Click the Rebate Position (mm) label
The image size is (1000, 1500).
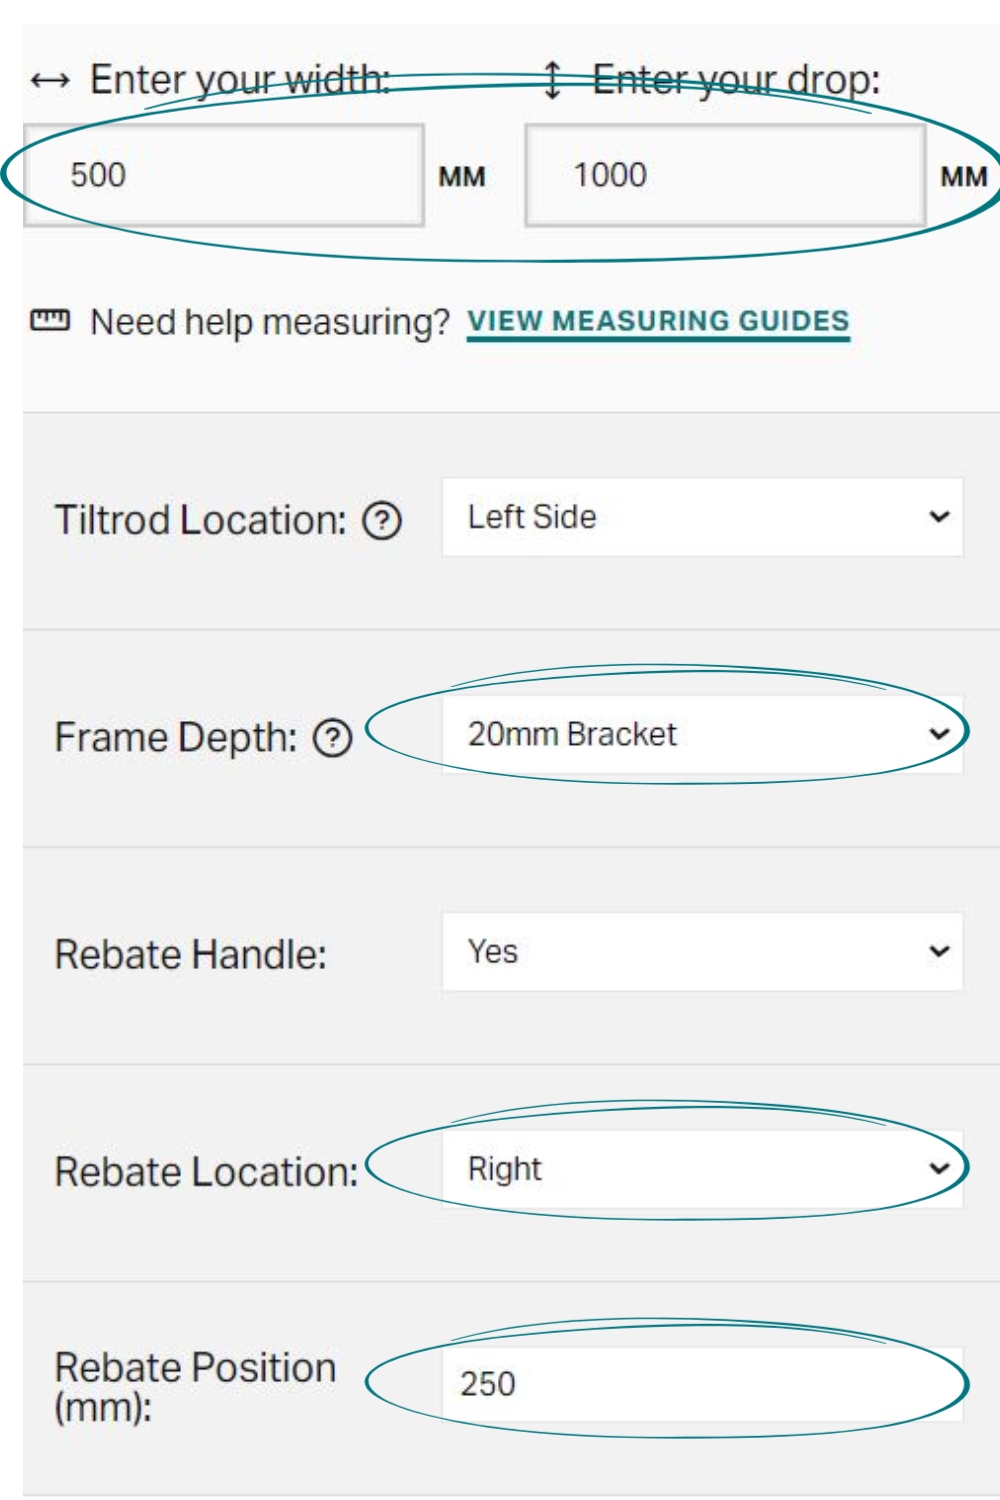click(x=195, y=1387)
